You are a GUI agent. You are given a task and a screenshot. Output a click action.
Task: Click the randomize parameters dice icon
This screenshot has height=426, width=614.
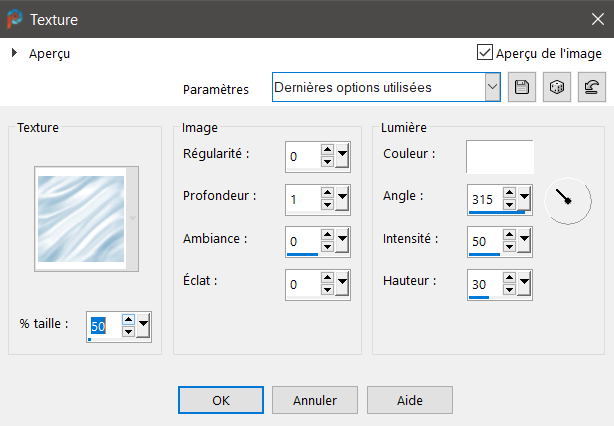556,88
